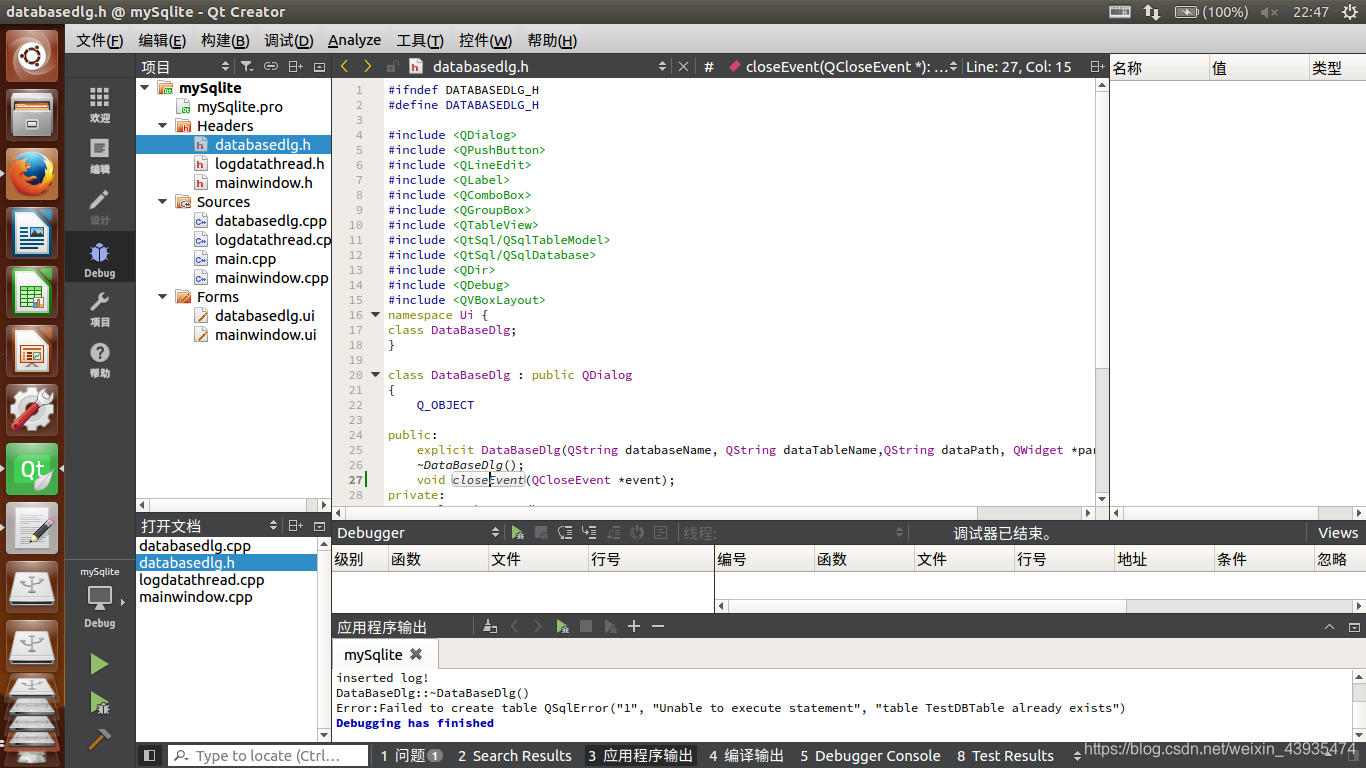Click the Line: 27, Col: 15 indicator
The image size is (1366, 768).
(1019, 66)
